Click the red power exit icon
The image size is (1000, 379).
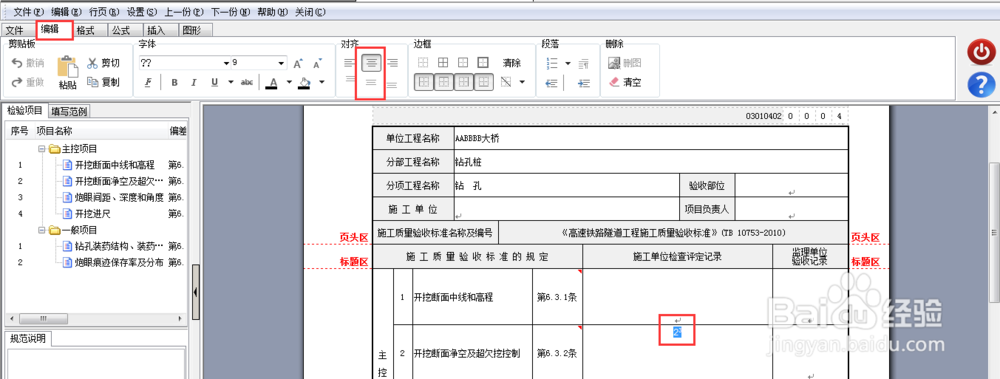point(982,53)
